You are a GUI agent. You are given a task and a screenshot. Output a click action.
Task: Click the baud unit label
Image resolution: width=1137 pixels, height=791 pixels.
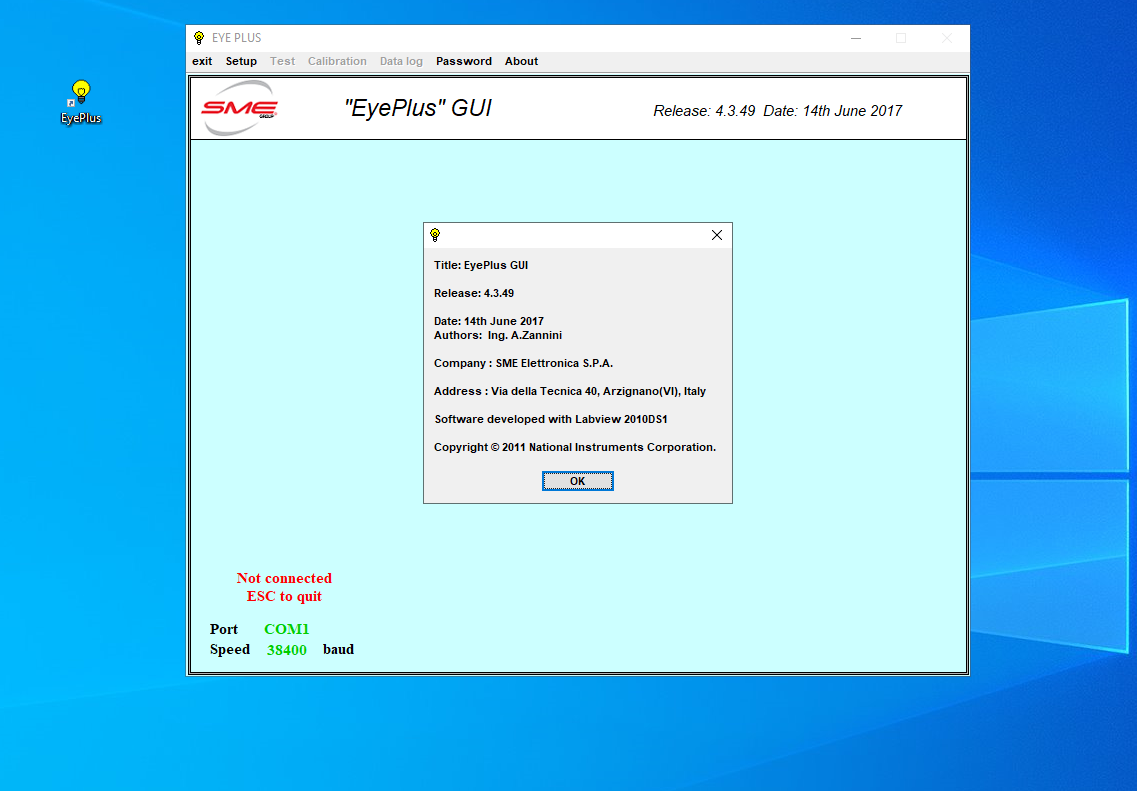pos(338,650)
